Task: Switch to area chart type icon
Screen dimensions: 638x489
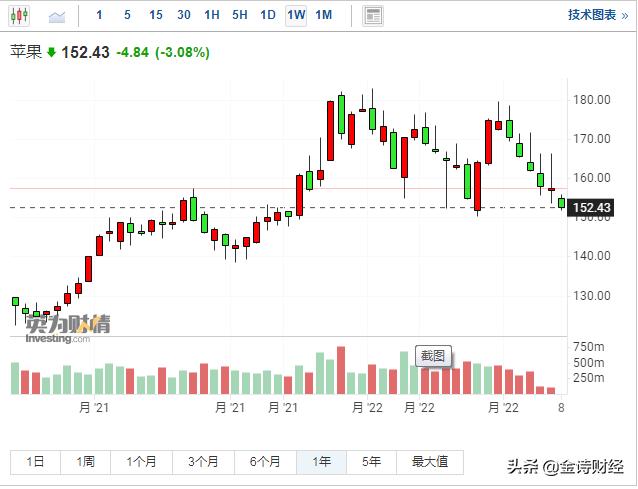Action: click(x=57, y=15)
